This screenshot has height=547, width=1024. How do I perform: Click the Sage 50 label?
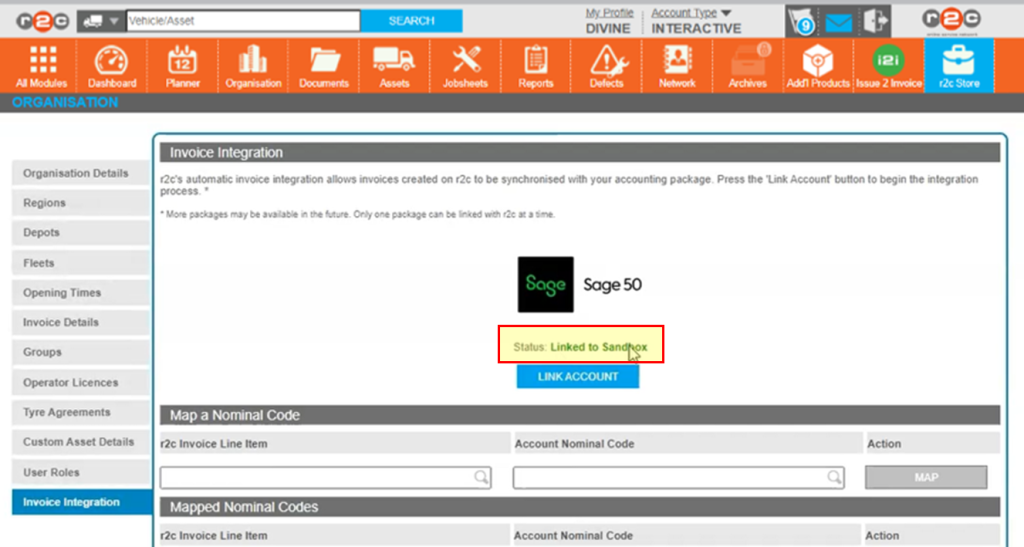pyautogui.click(x=613, y=285)
